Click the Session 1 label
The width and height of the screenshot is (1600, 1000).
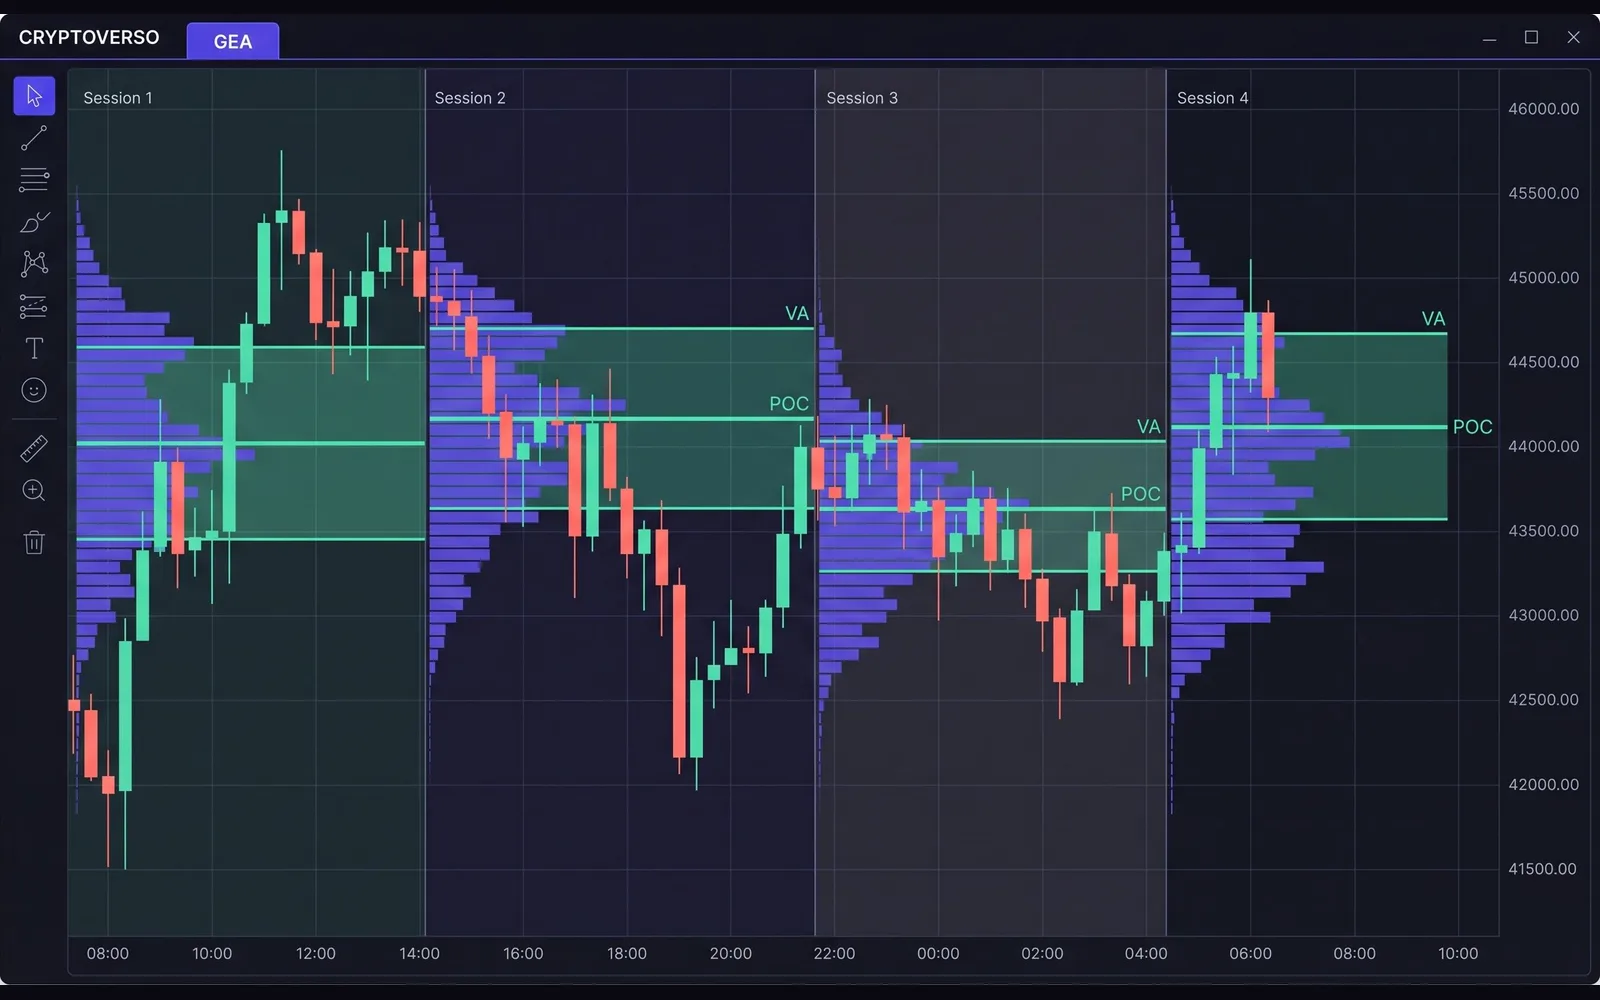pyautogui.click(x=118, y=98)
